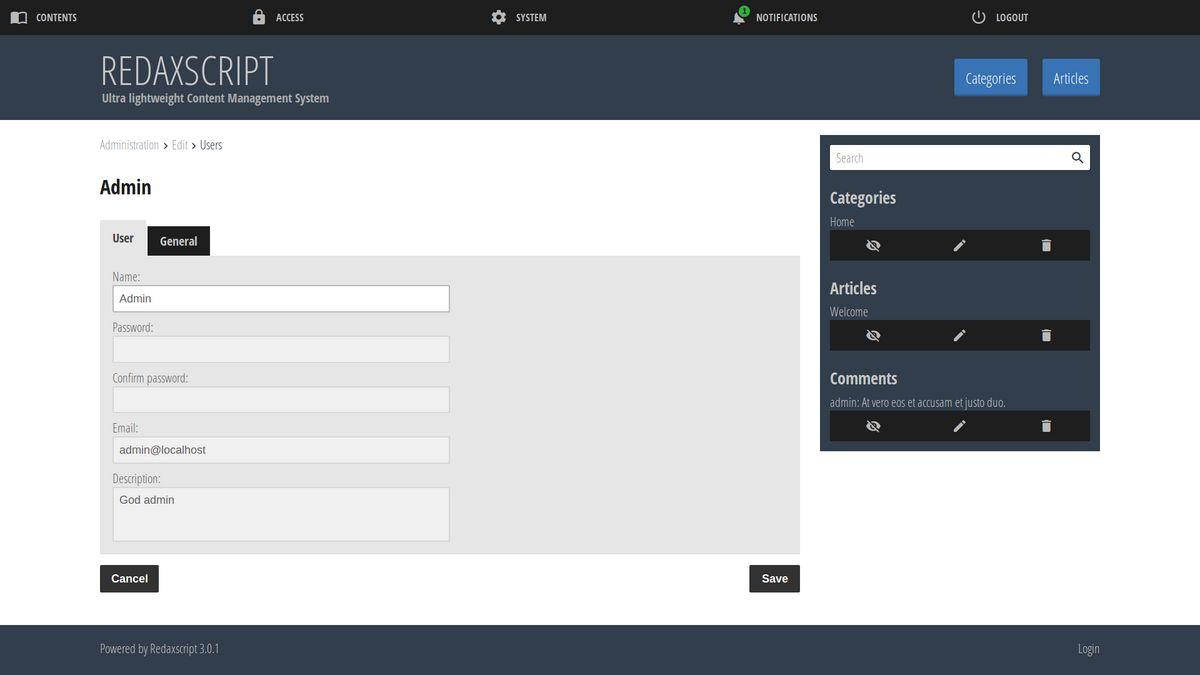Expand the Access menu

278,17
